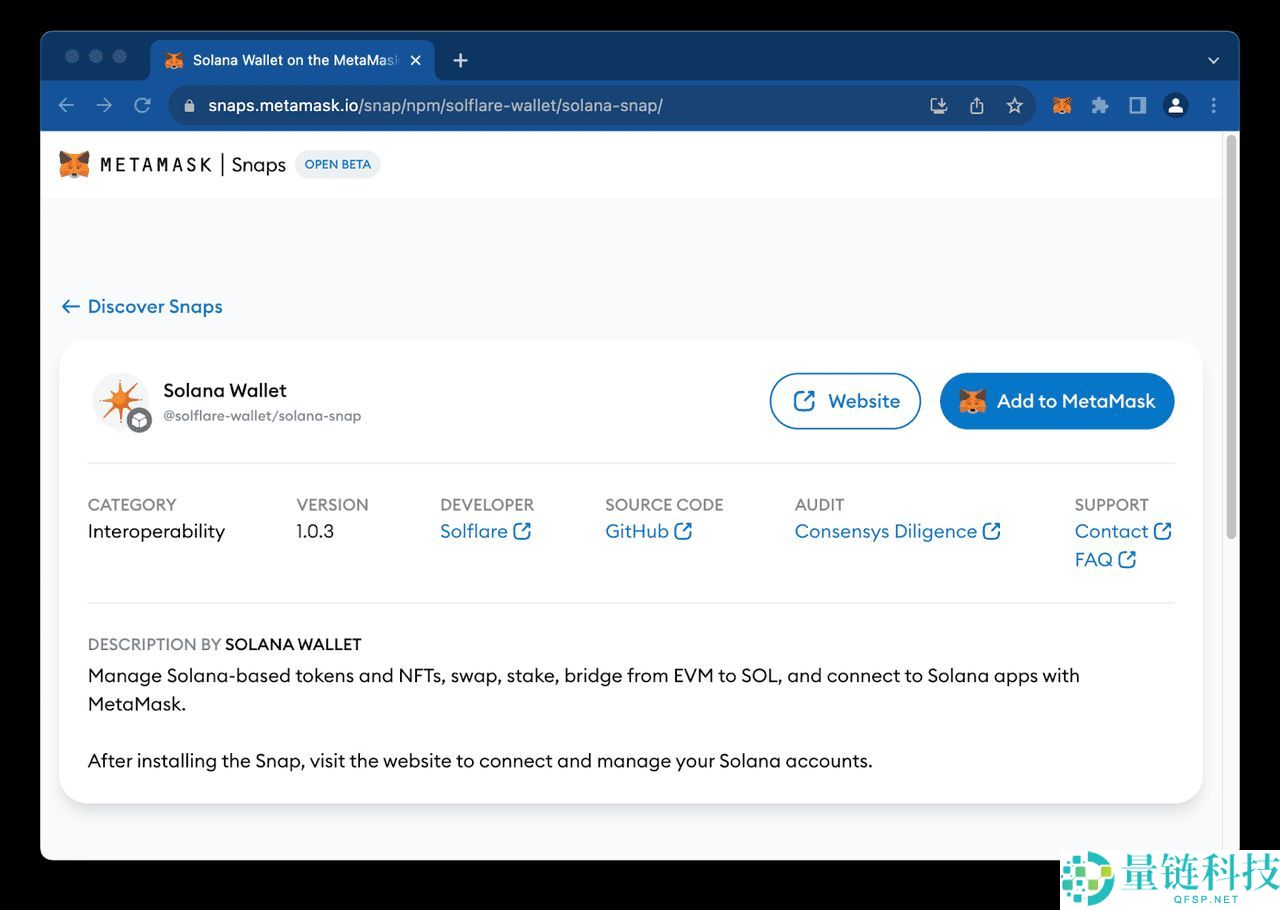Open the browser Extensions puzzle icon
The height and width of the screenshot is (910, 1280).
click(x=1100, y=105)
